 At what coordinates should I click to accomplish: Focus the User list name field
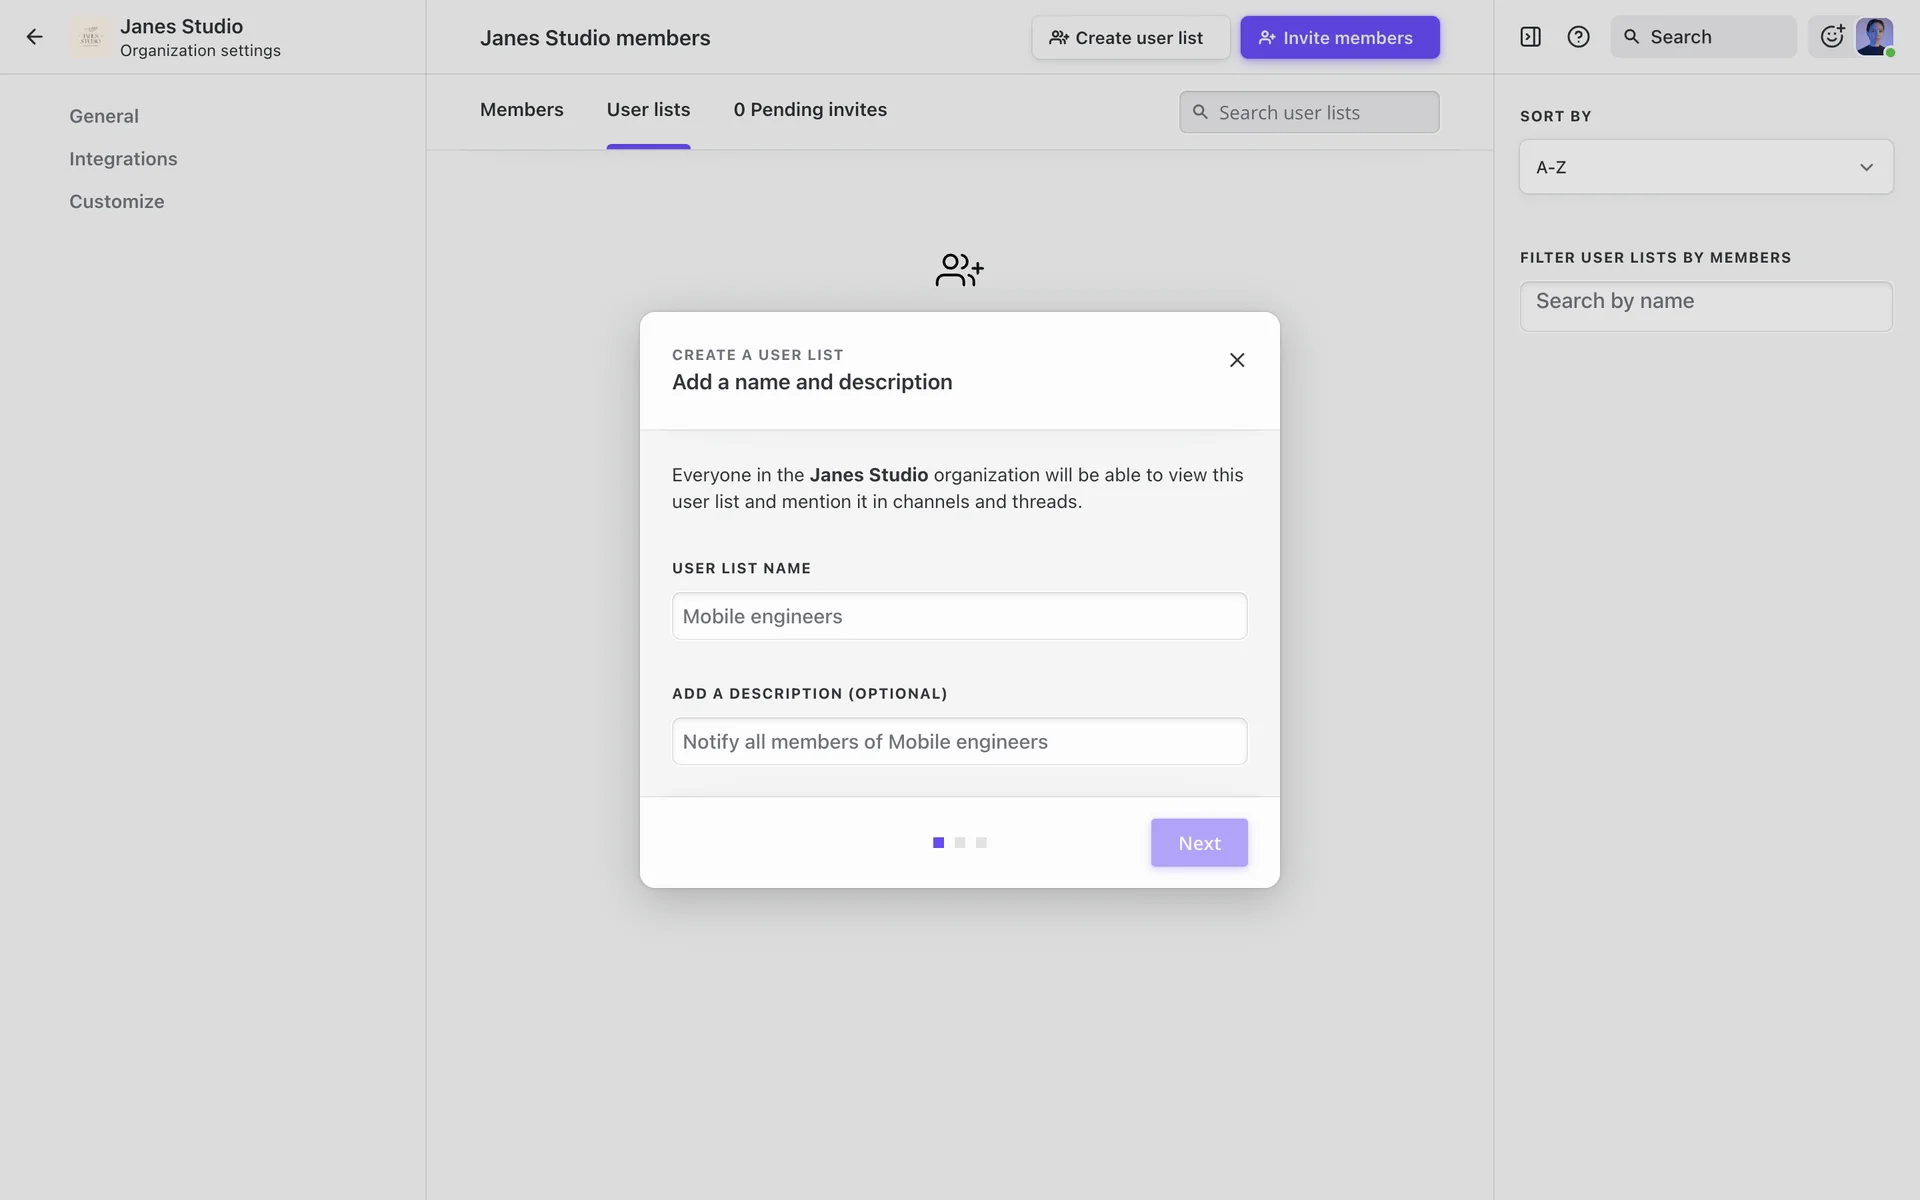tap(959, 616)
